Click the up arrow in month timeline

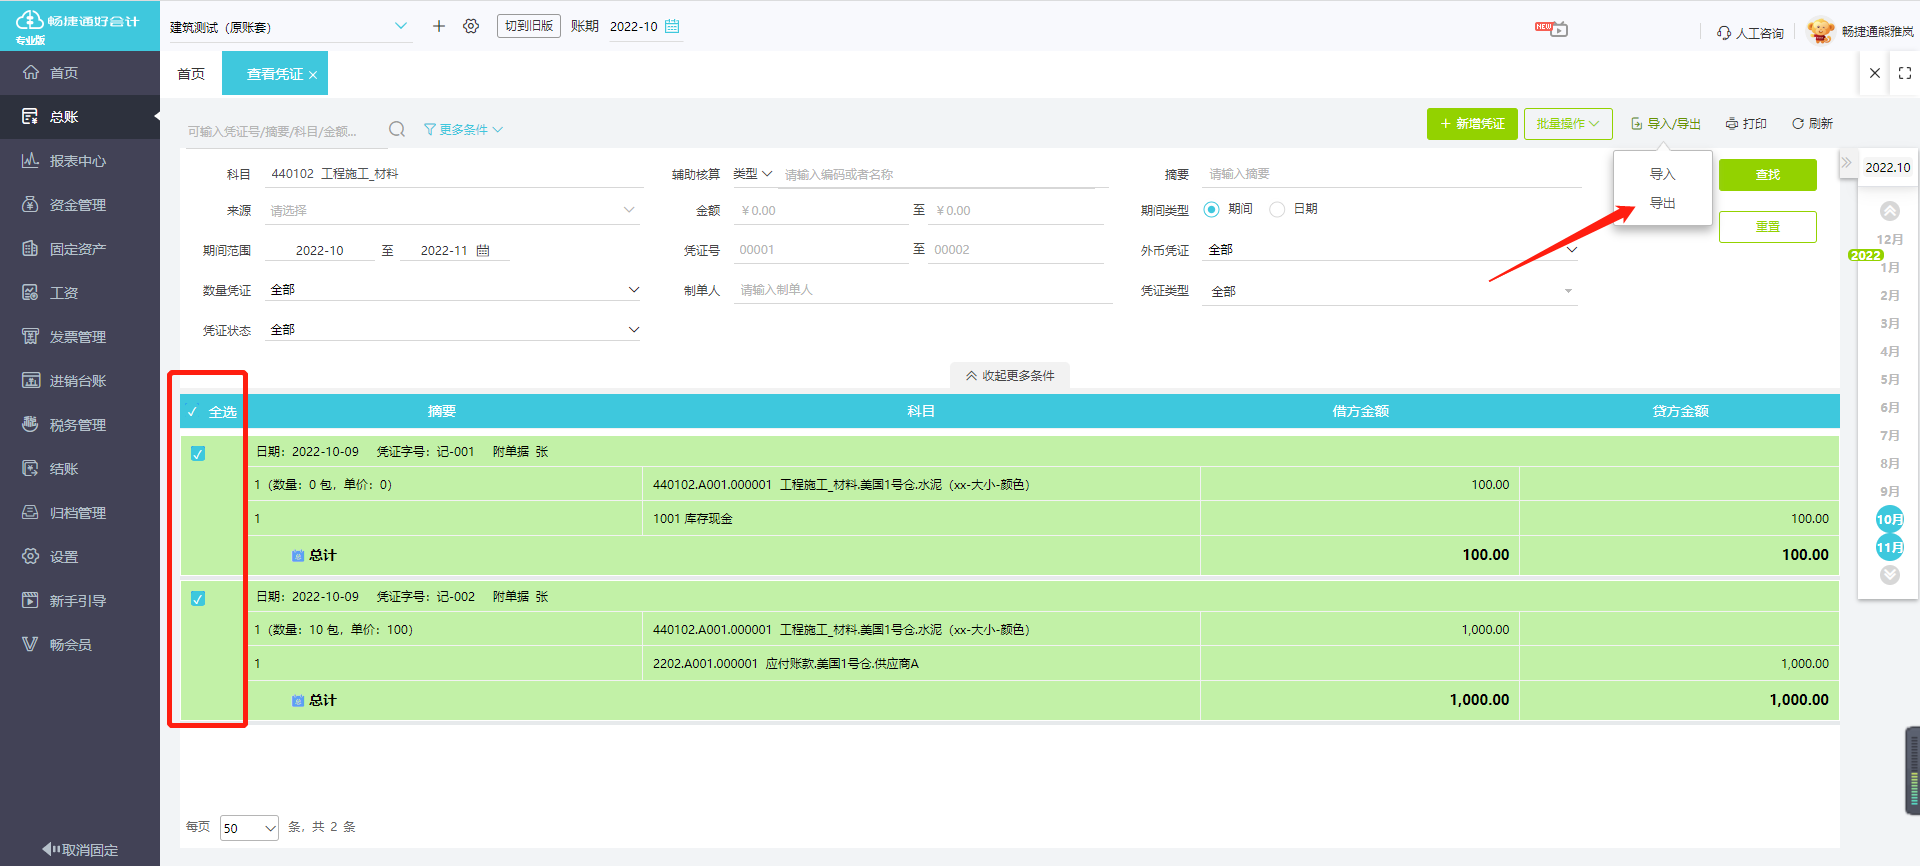click(1889, 211)
